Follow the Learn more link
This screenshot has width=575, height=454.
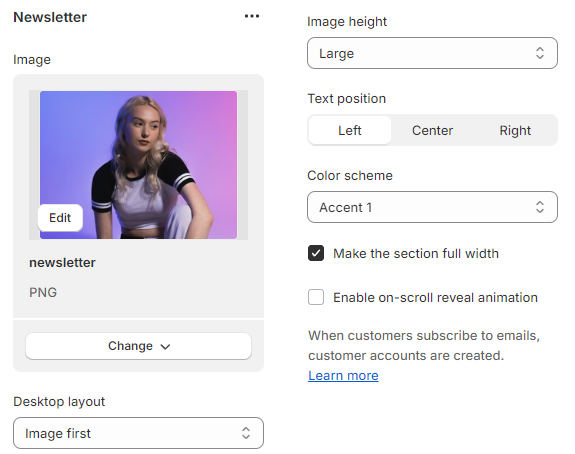coord(343,375)
